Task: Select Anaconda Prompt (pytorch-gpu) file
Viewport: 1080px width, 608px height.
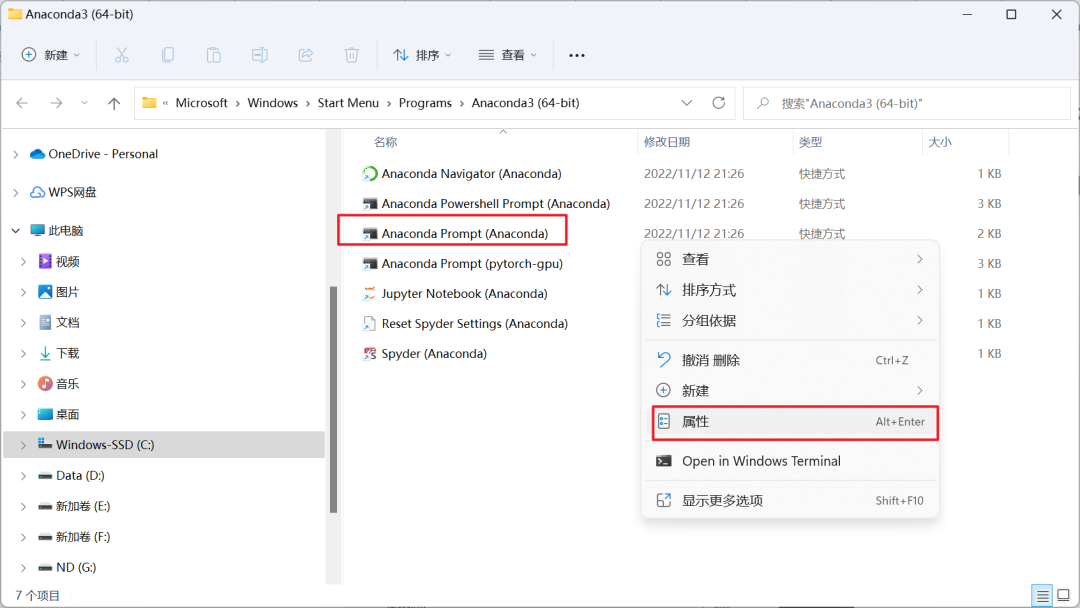Action: [472, 264]
